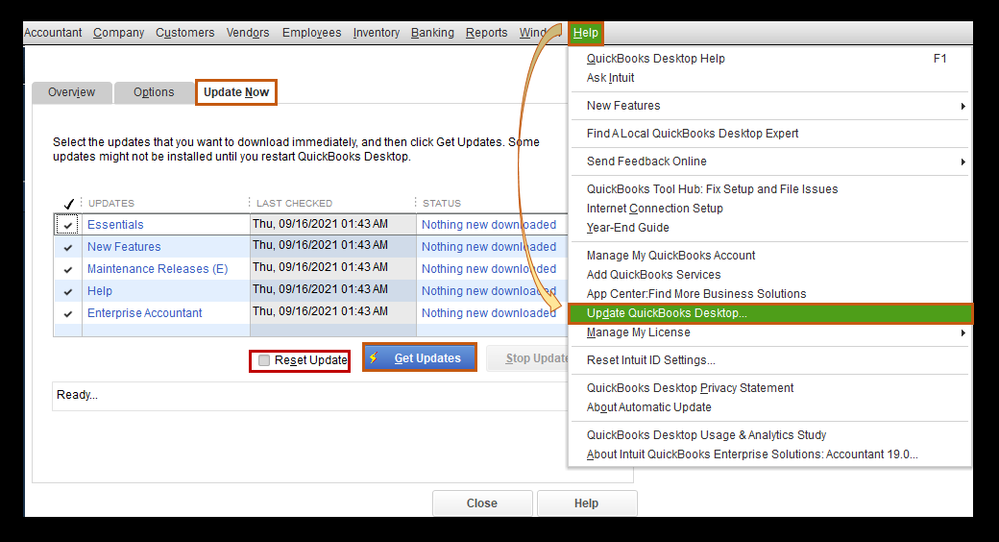Open the Inventory menu
Screen dimensions: 999x542
pyautogui.click(x=376, y=32)
